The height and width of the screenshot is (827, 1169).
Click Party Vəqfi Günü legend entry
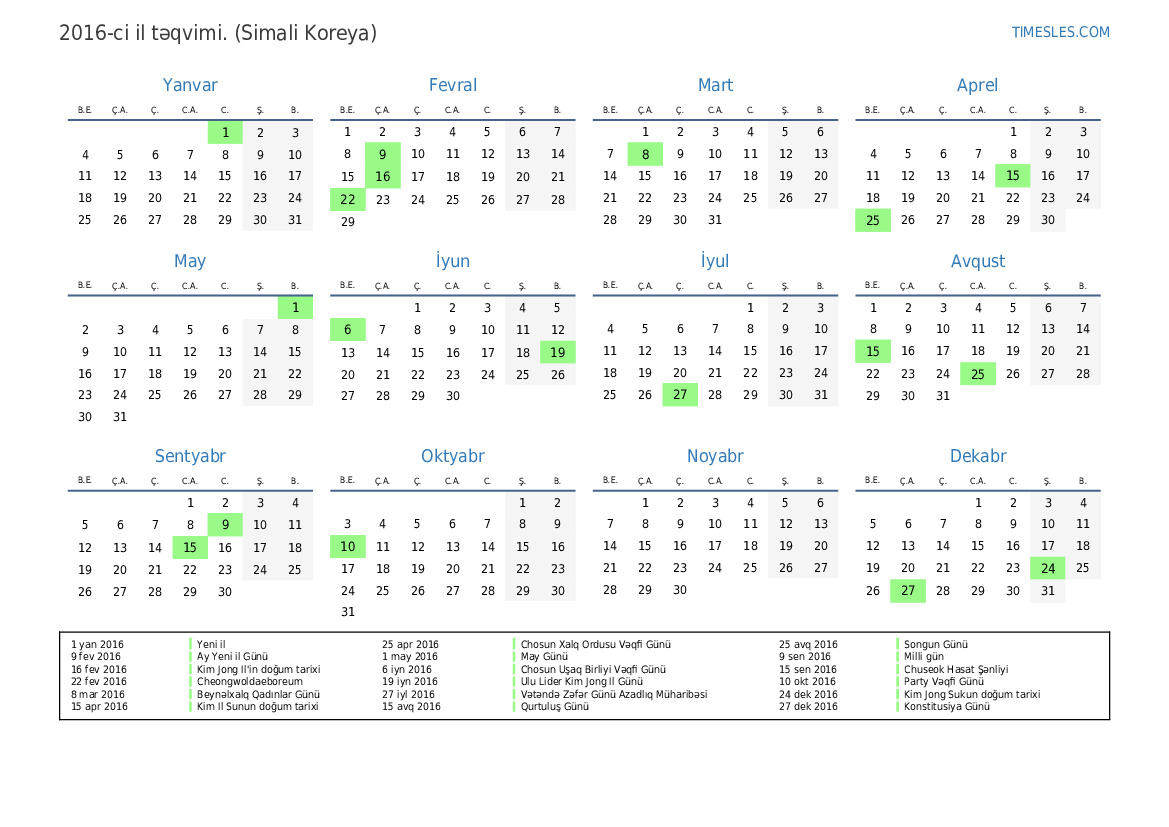point(944,682)
